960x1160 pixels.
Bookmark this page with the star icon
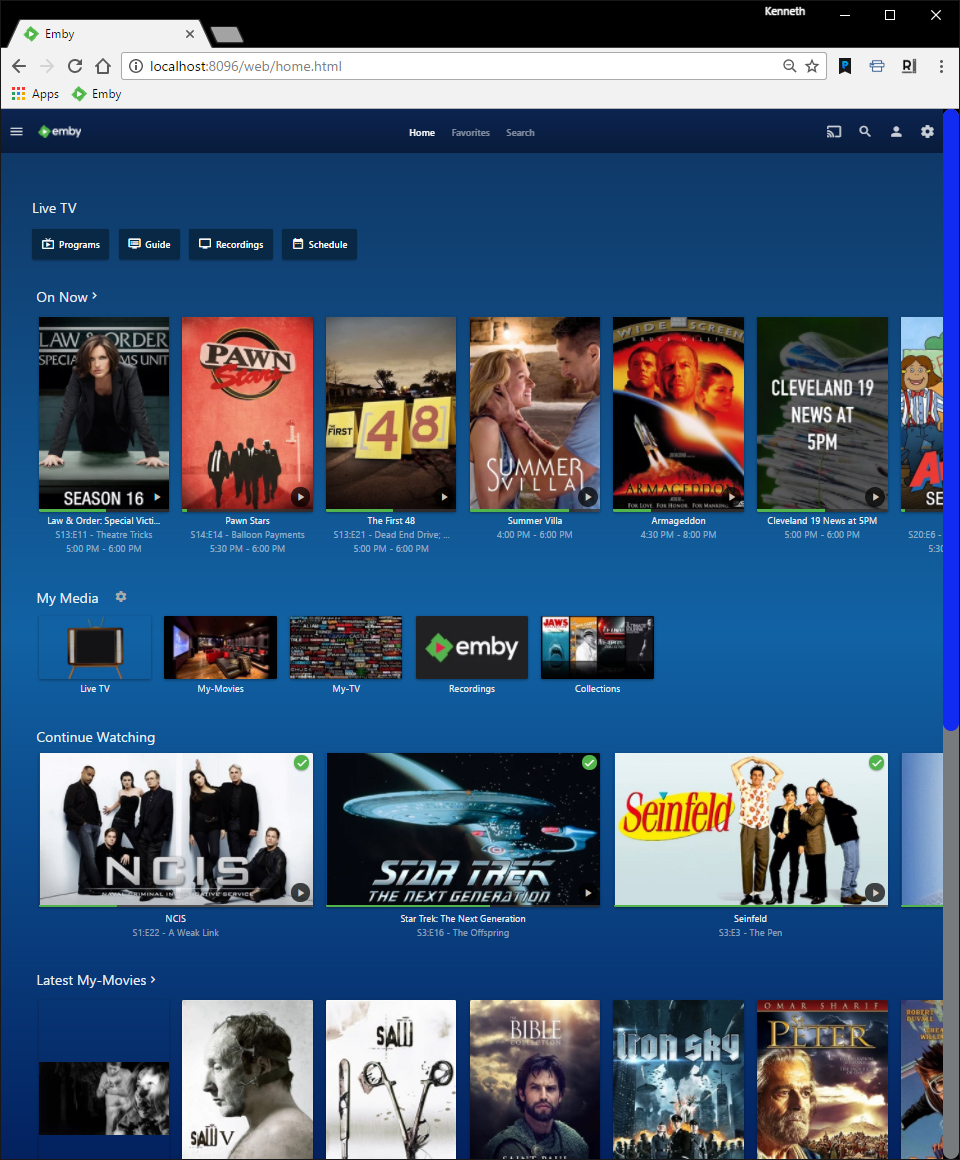[812, 66]
